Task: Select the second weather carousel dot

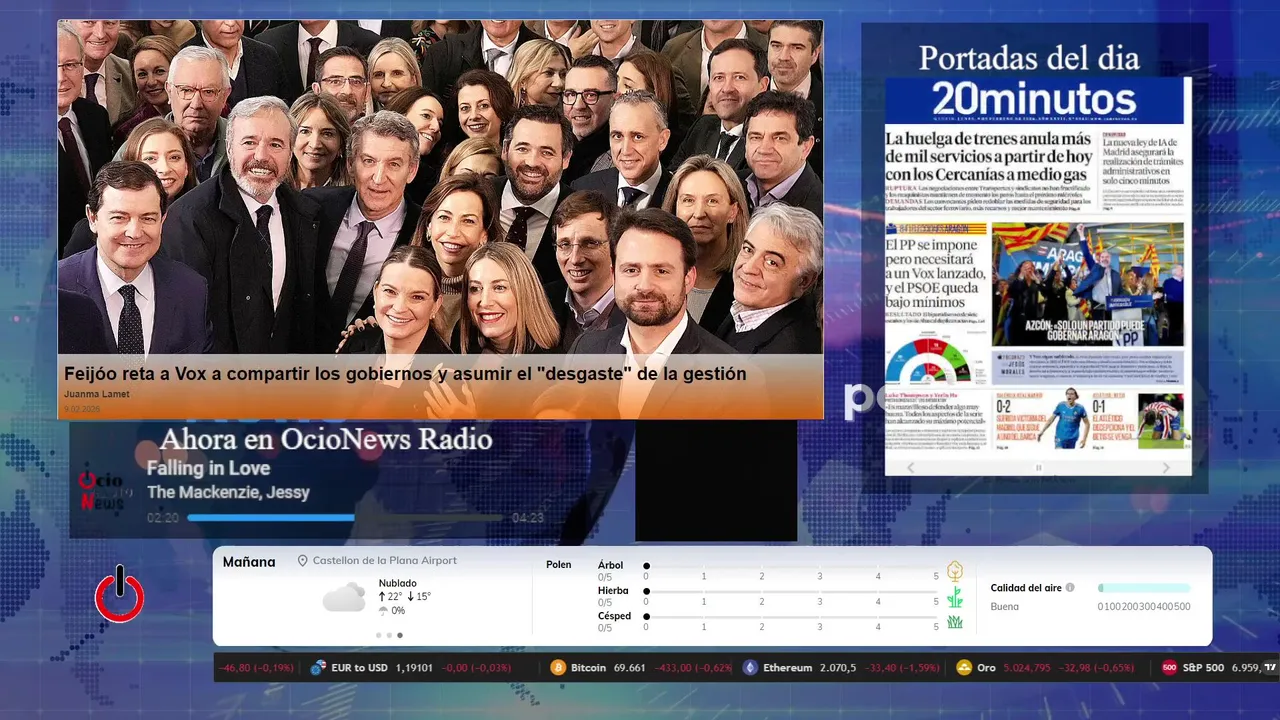Action: click(389, 635)
